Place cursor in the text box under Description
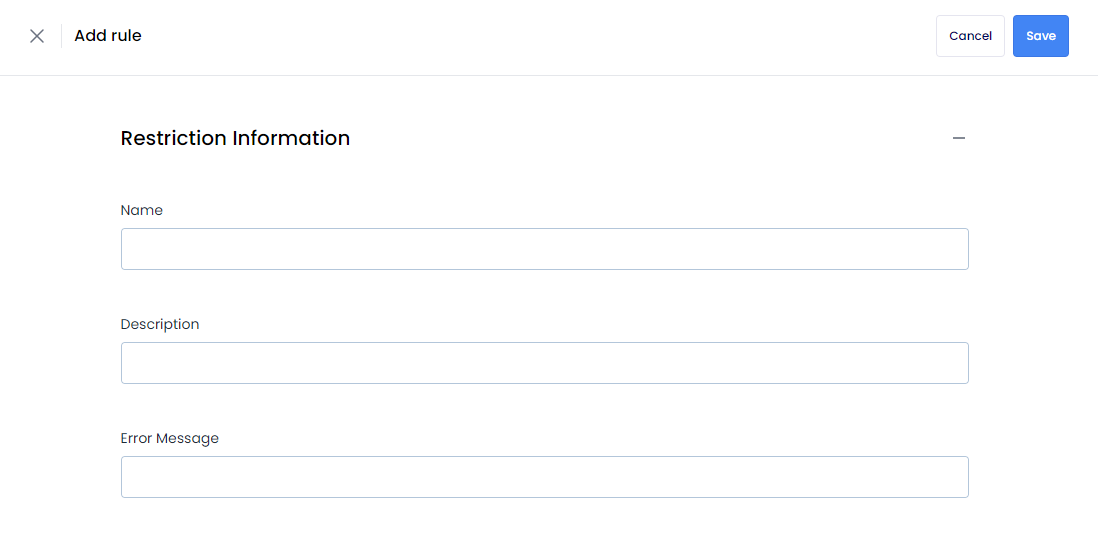 tap(545, 363)
